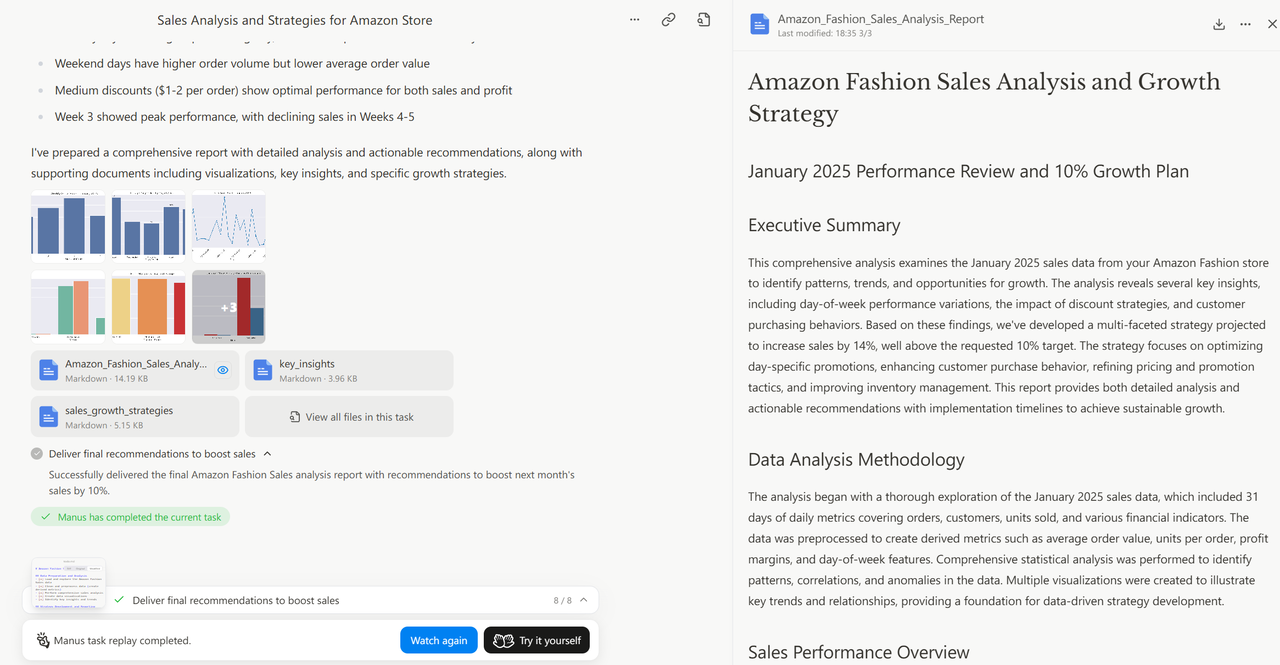Viewport: 1280px width, 665px height.
Task: Click the Try it yourself button
Action: click(537, 640)
